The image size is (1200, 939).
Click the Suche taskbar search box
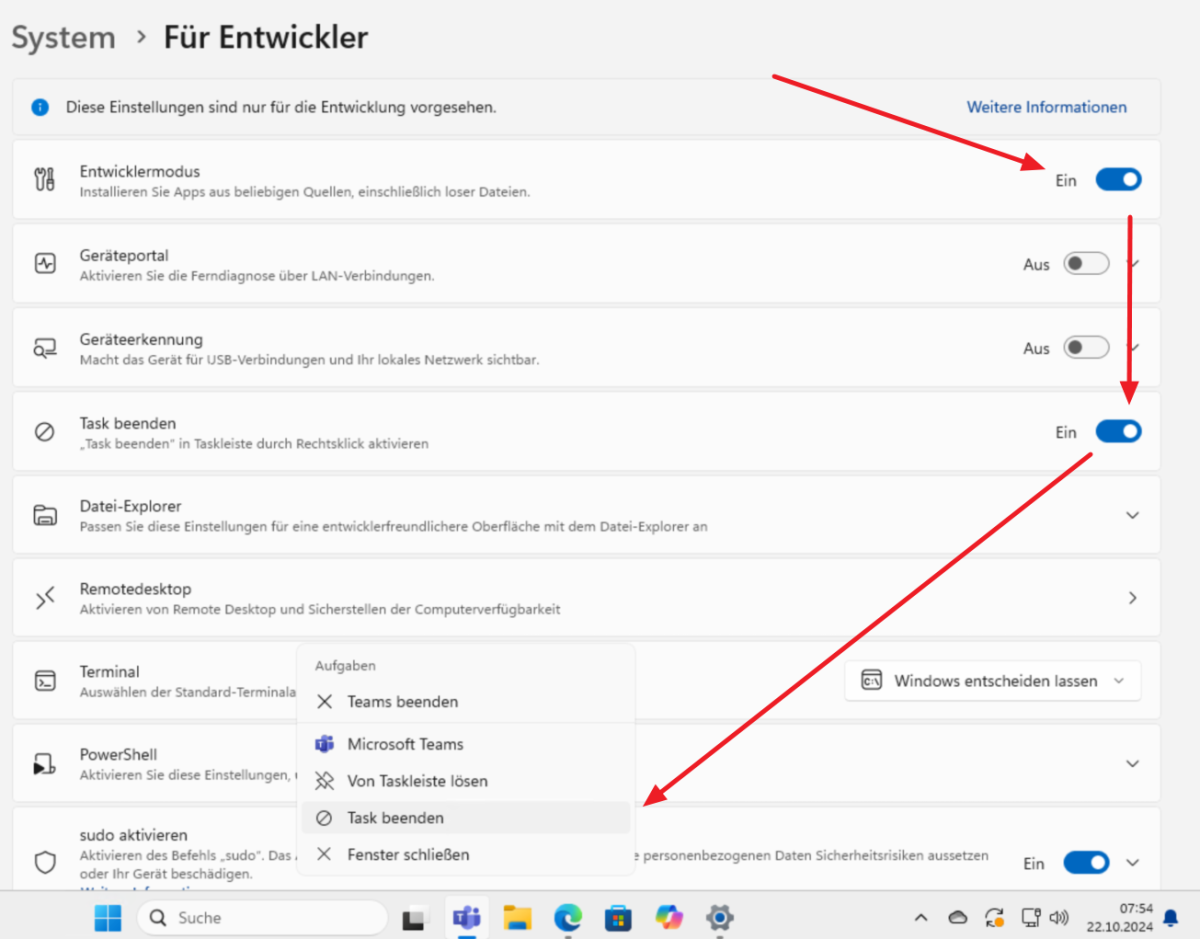(262, 917)
